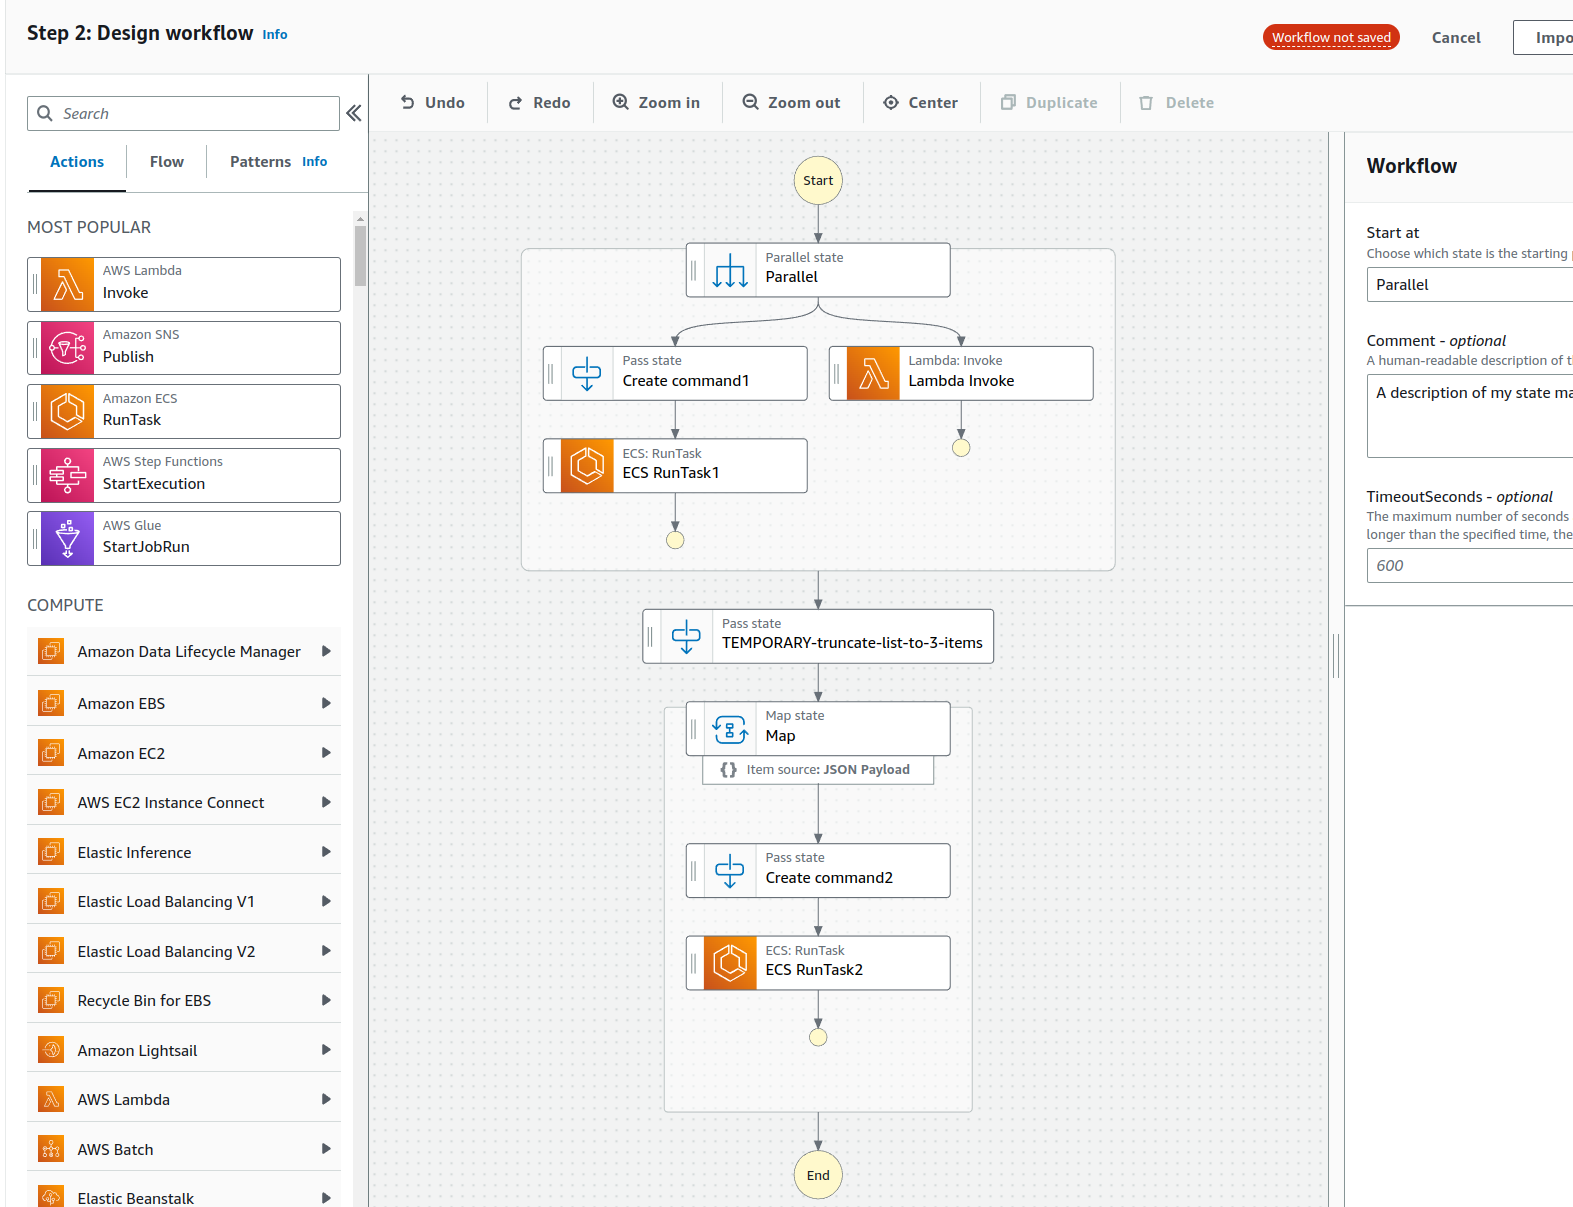Viewport: 1573px width, 1207px height.
Task: Click the Item source JSON Payload braces icon
Action: [x=729, y=770]
